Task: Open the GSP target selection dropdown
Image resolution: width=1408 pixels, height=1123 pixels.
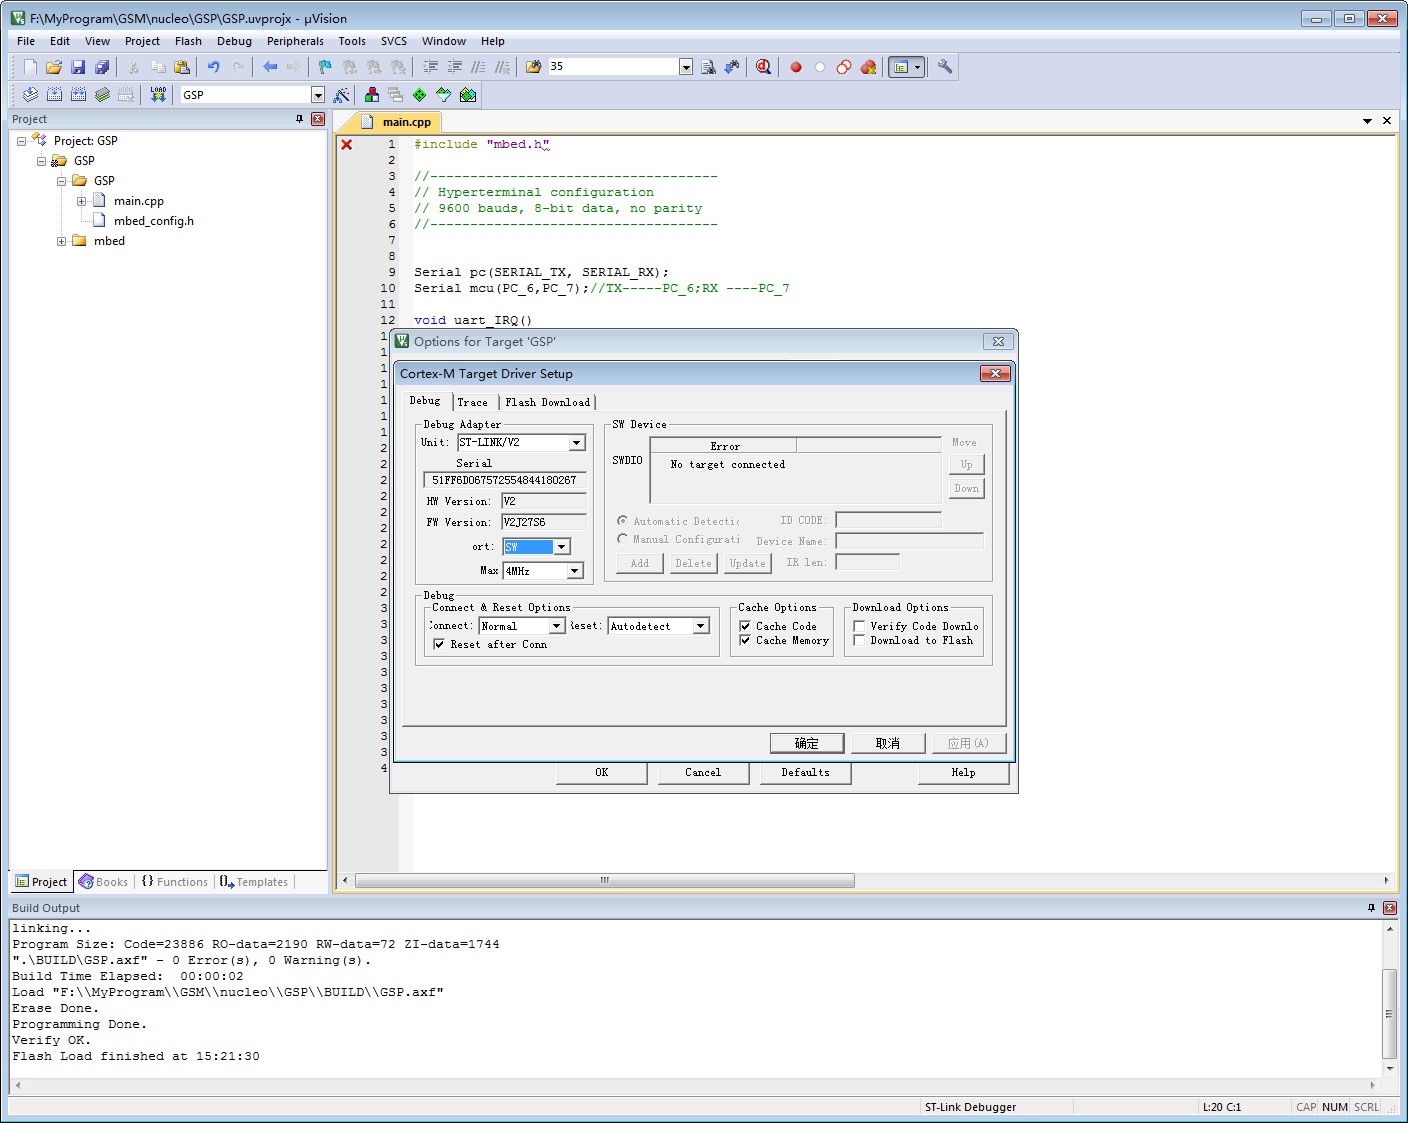Action: 318,95
